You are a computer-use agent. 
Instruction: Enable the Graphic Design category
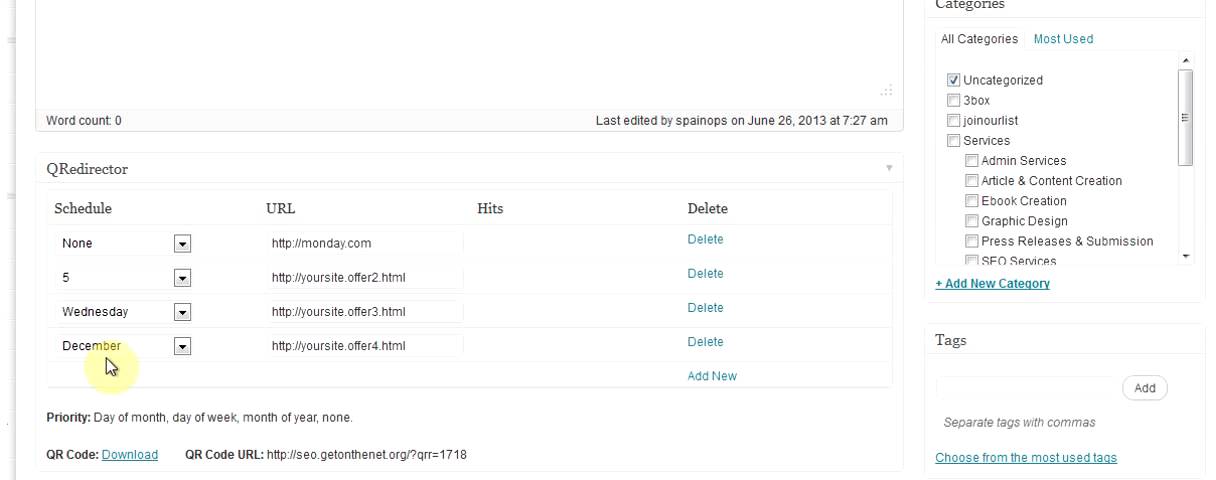pos(971,221)
